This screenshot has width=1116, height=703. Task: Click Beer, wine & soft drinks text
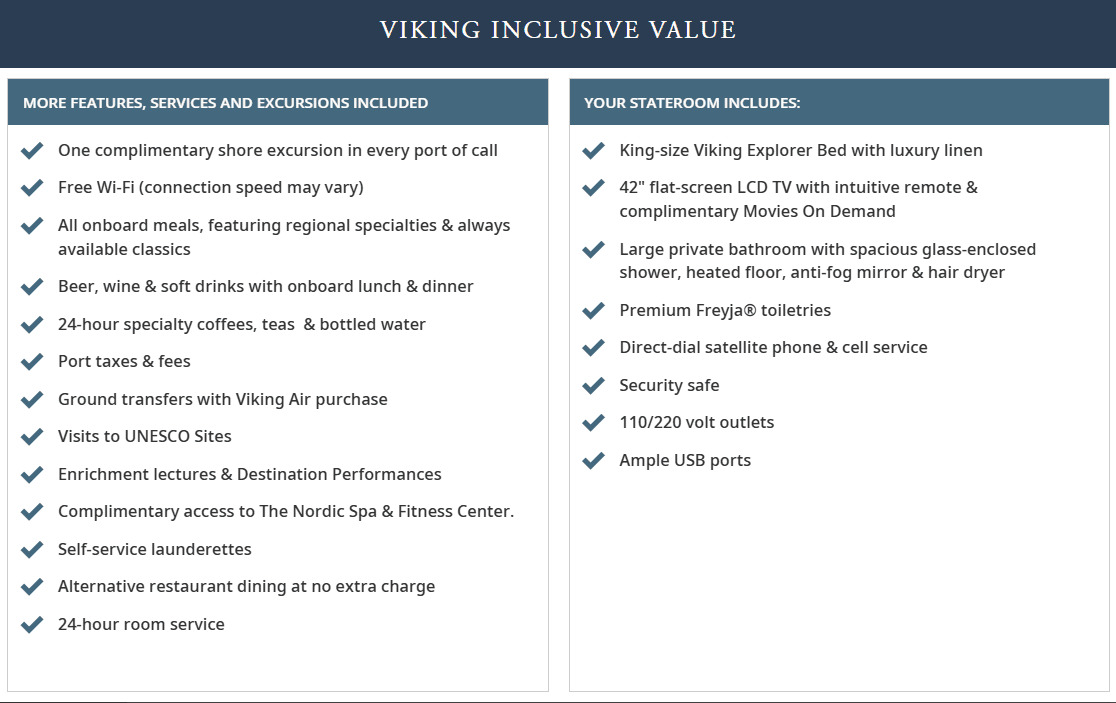[x=265, y=286]
